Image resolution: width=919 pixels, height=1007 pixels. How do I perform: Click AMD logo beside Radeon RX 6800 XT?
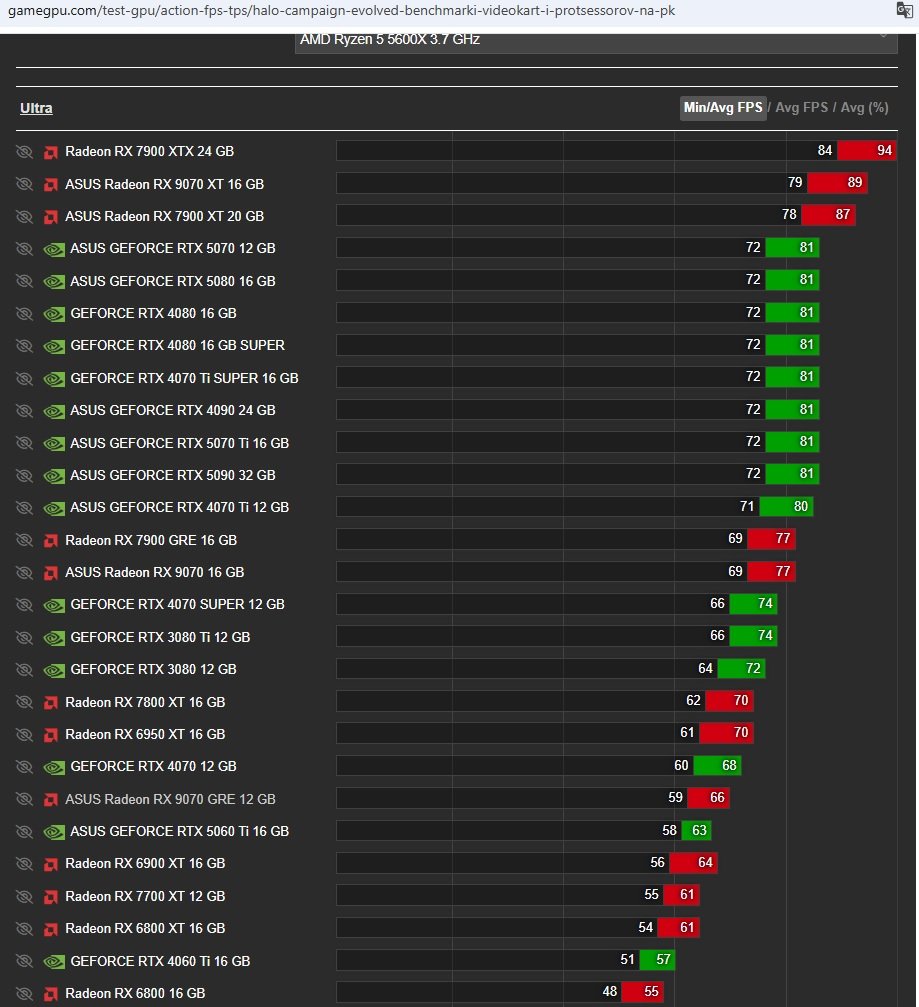[x=51, y=929]
